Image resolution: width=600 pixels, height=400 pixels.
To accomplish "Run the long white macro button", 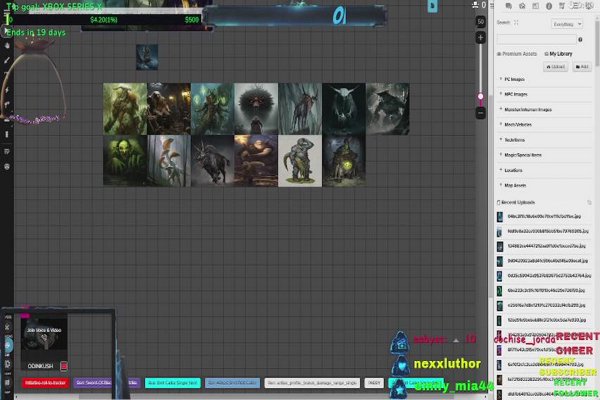I will tap(312, 383).
